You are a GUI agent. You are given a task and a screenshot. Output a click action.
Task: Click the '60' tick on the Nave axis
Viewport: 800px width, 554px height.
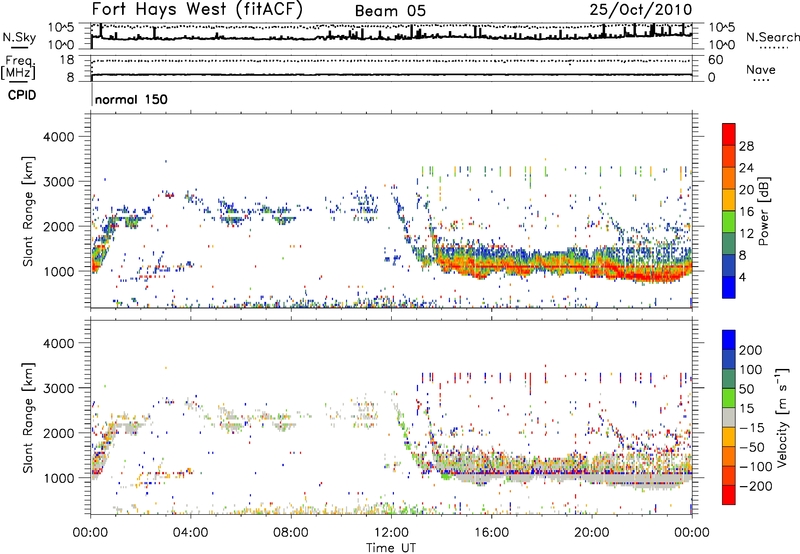pyautogui.click(x=715, y=60)
